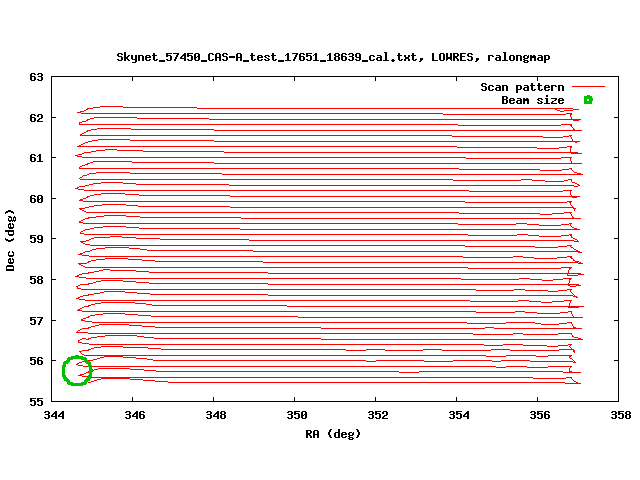Click the x-axis tick label 358
This screenshot has height=480, width=640.
[620, 415]
